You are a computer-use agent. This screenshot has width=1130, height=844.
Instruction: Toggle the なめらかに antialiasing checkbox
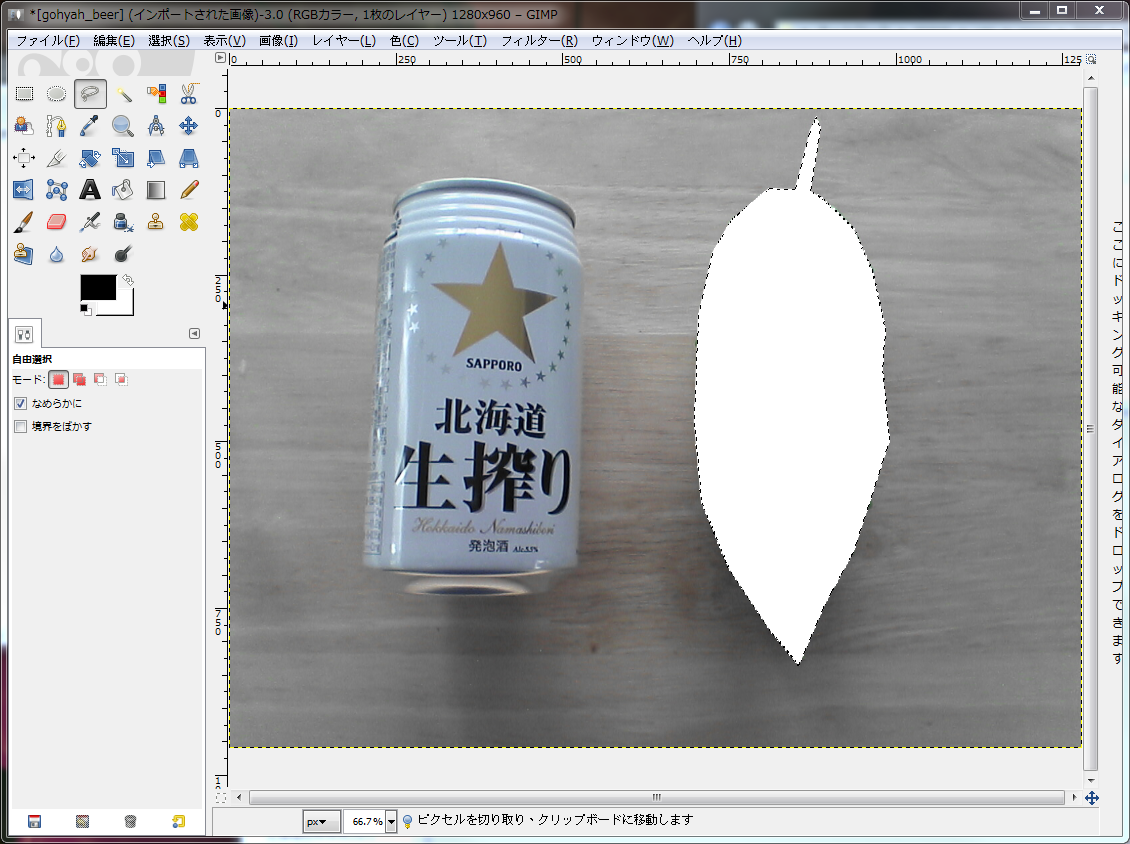tap(21, 404)
